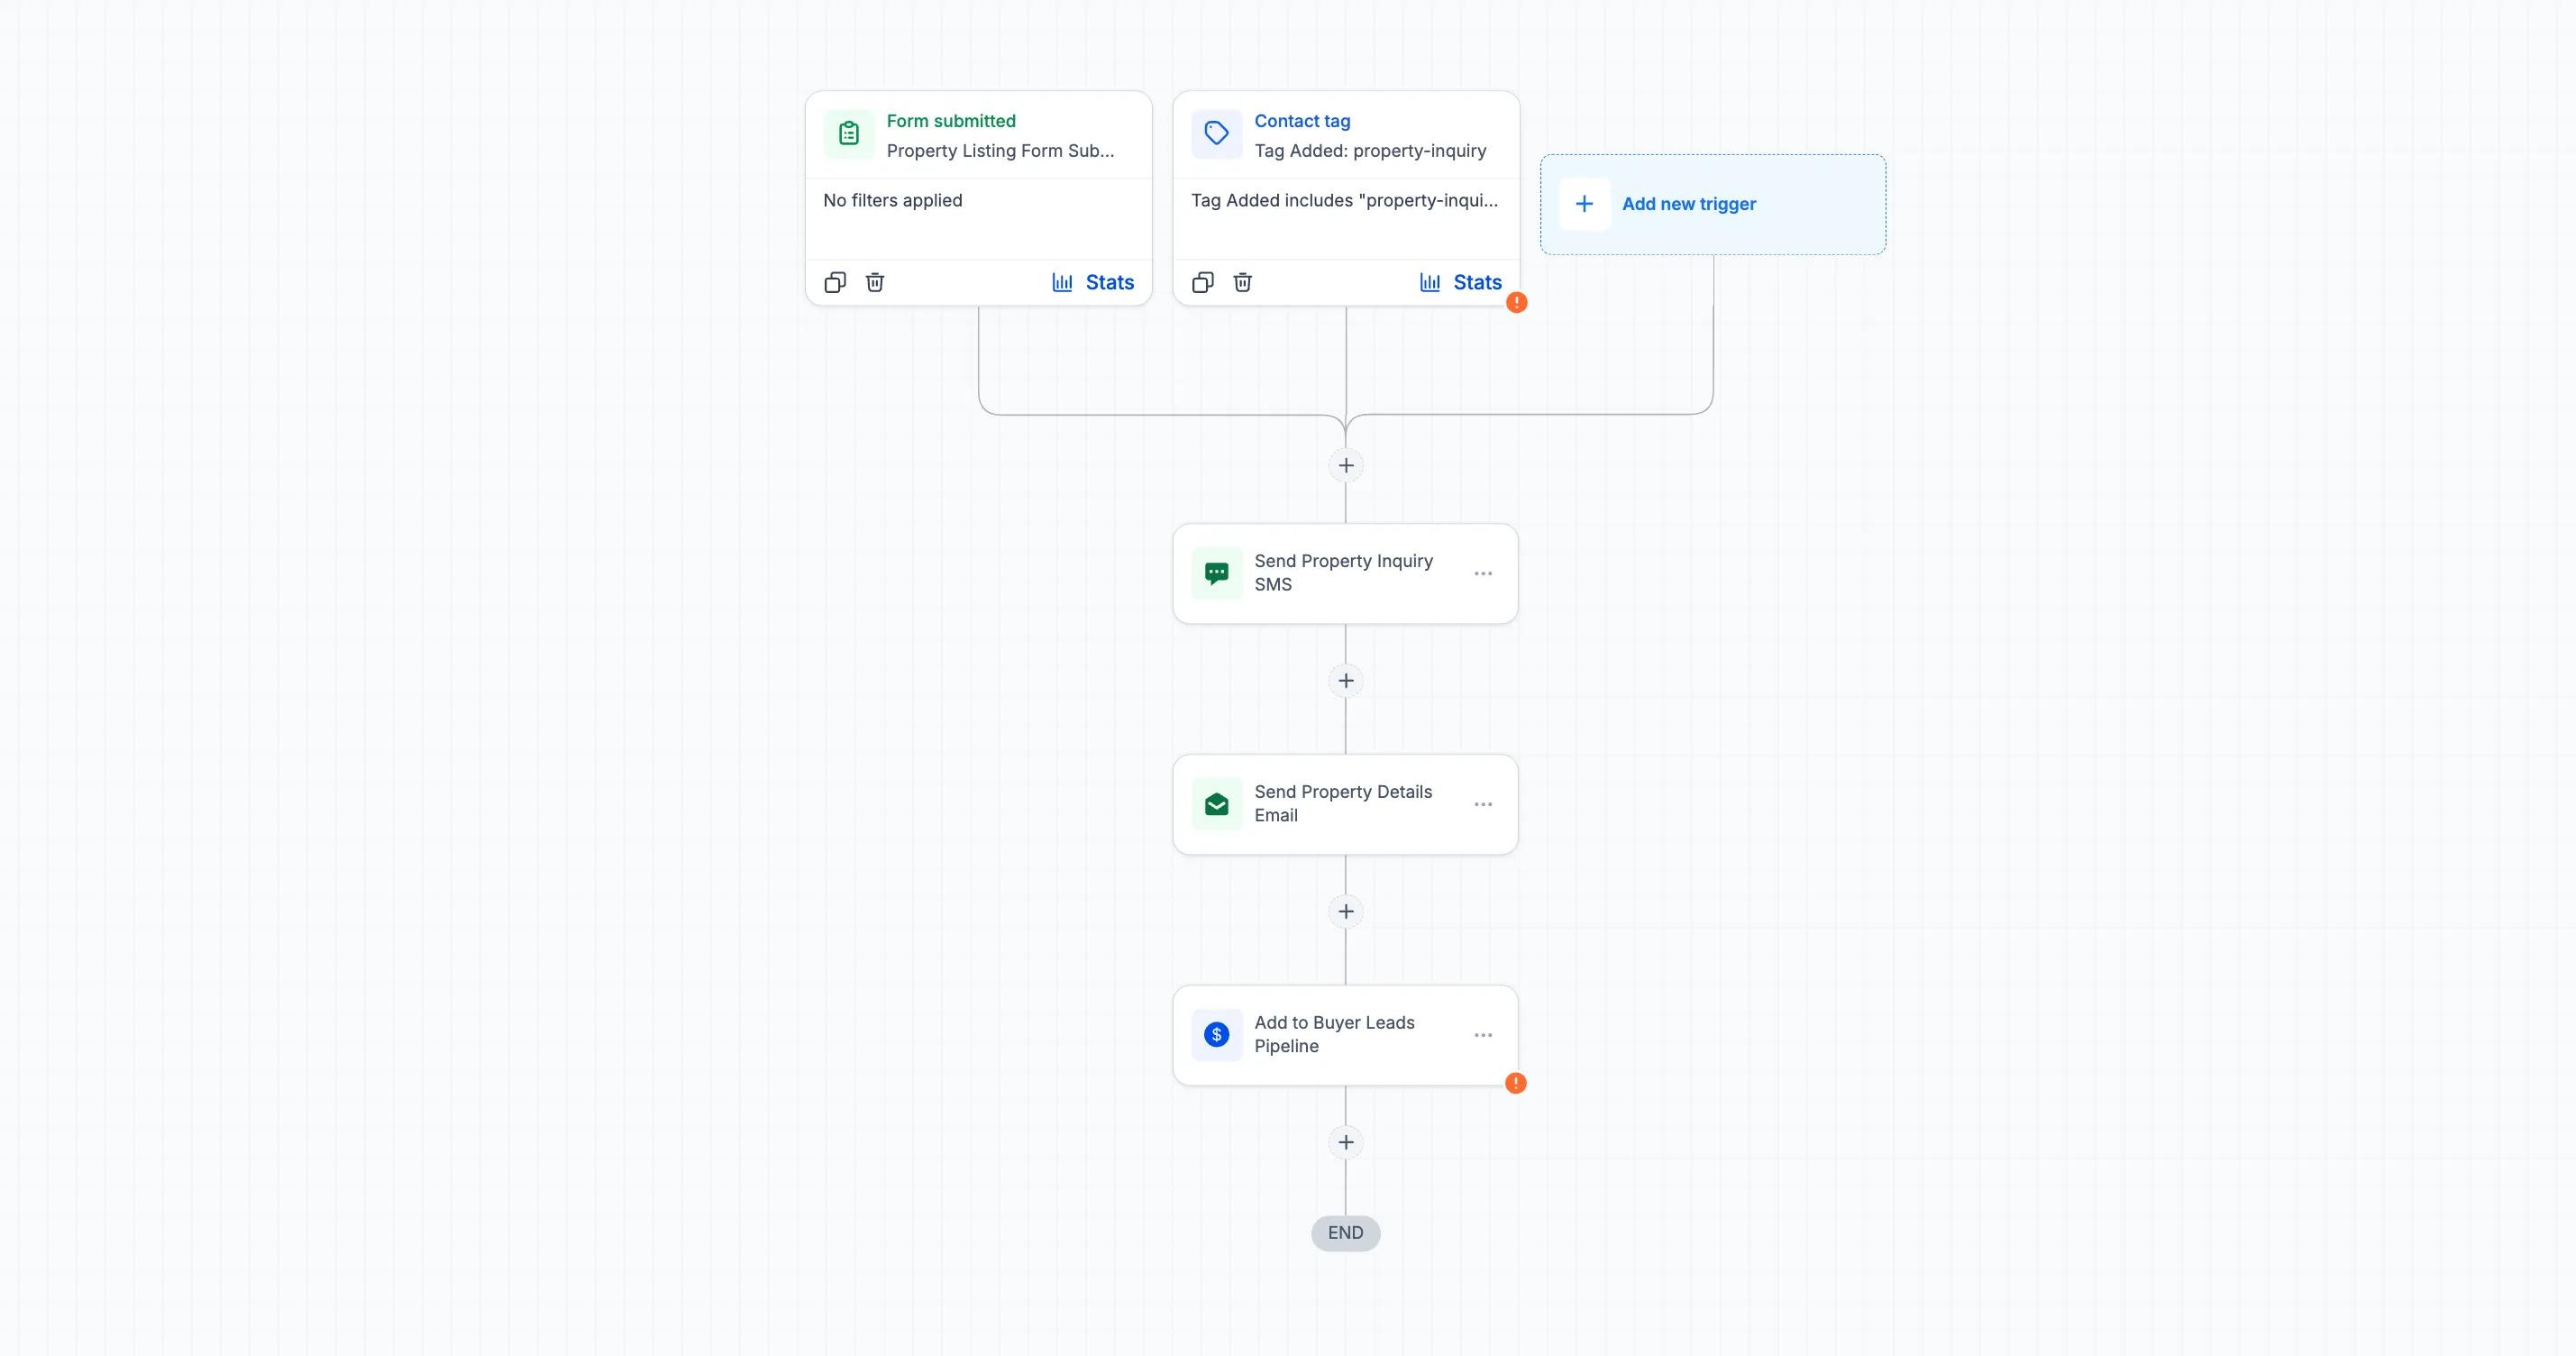Select the Contact tag trigger title
The image size is (2576, 1356).
pyautogui.click(x=1302, y=121)
